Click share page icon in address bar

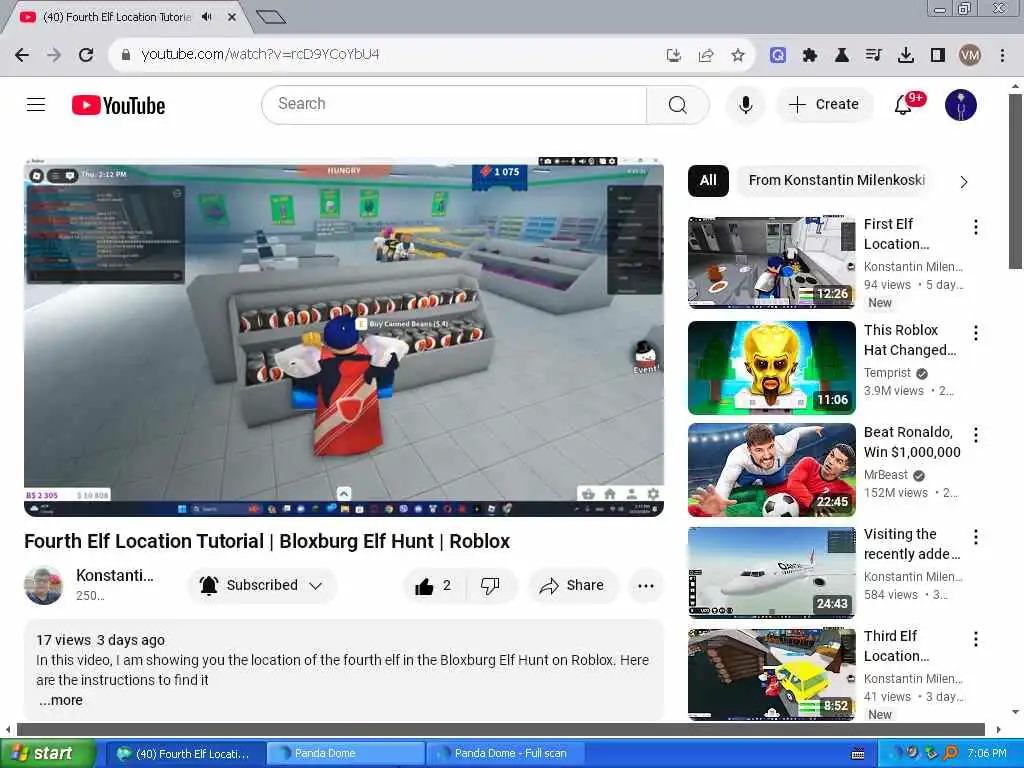706,56
